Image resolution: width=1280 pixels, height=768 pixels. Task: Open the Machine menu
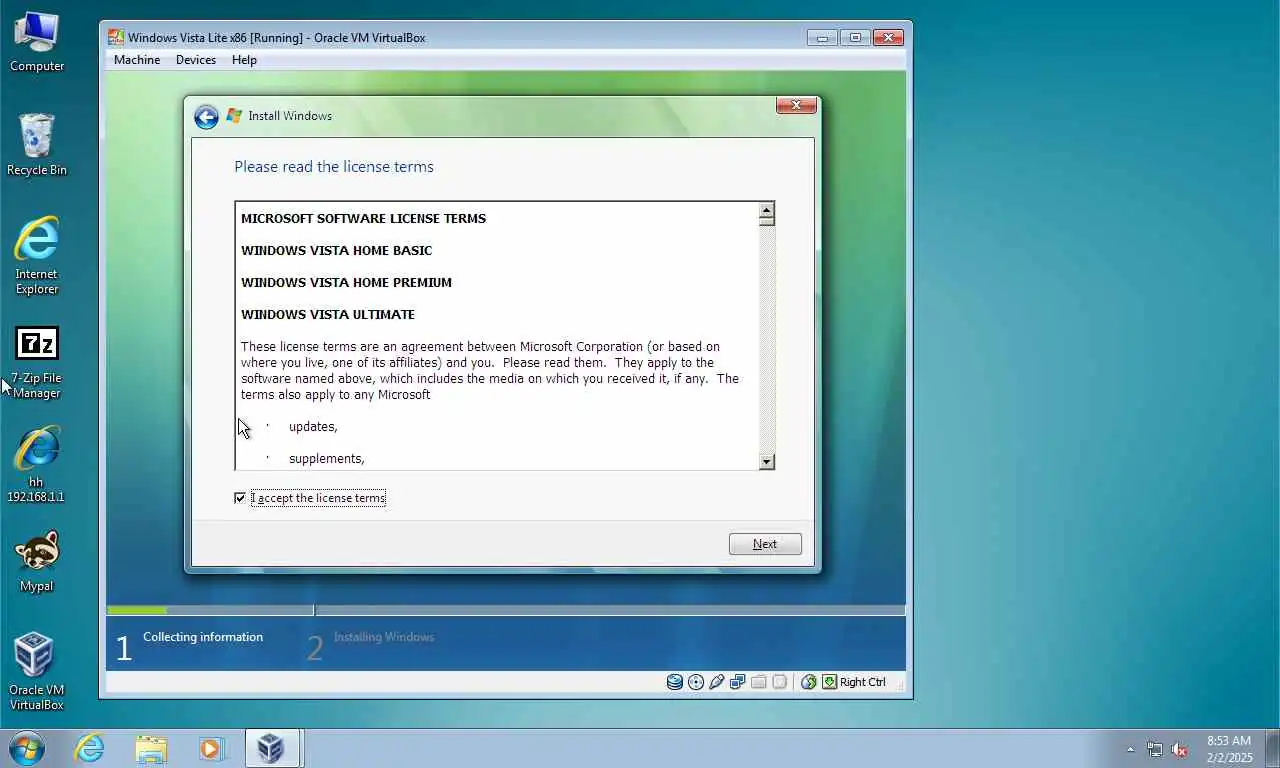[137, 60]
